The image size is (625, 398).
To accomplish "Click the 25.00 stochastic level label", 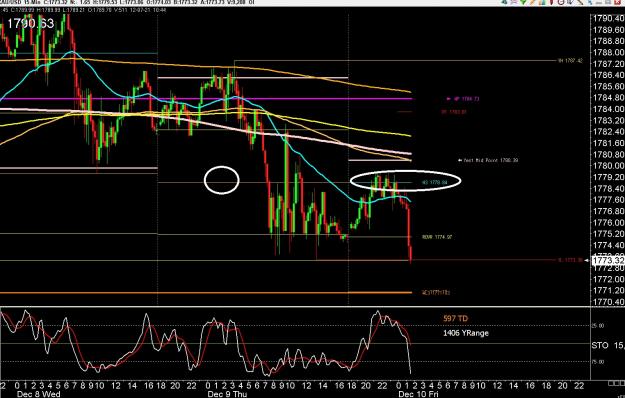I will (599, 326).
